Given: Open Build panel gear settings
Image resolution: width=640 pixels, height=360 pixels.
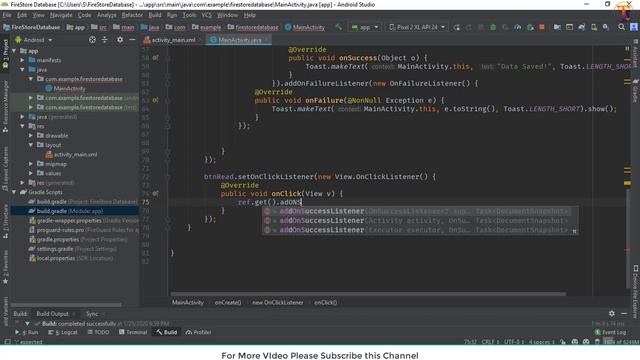Looking at the screenshot, I should click(x=611, y=313).
